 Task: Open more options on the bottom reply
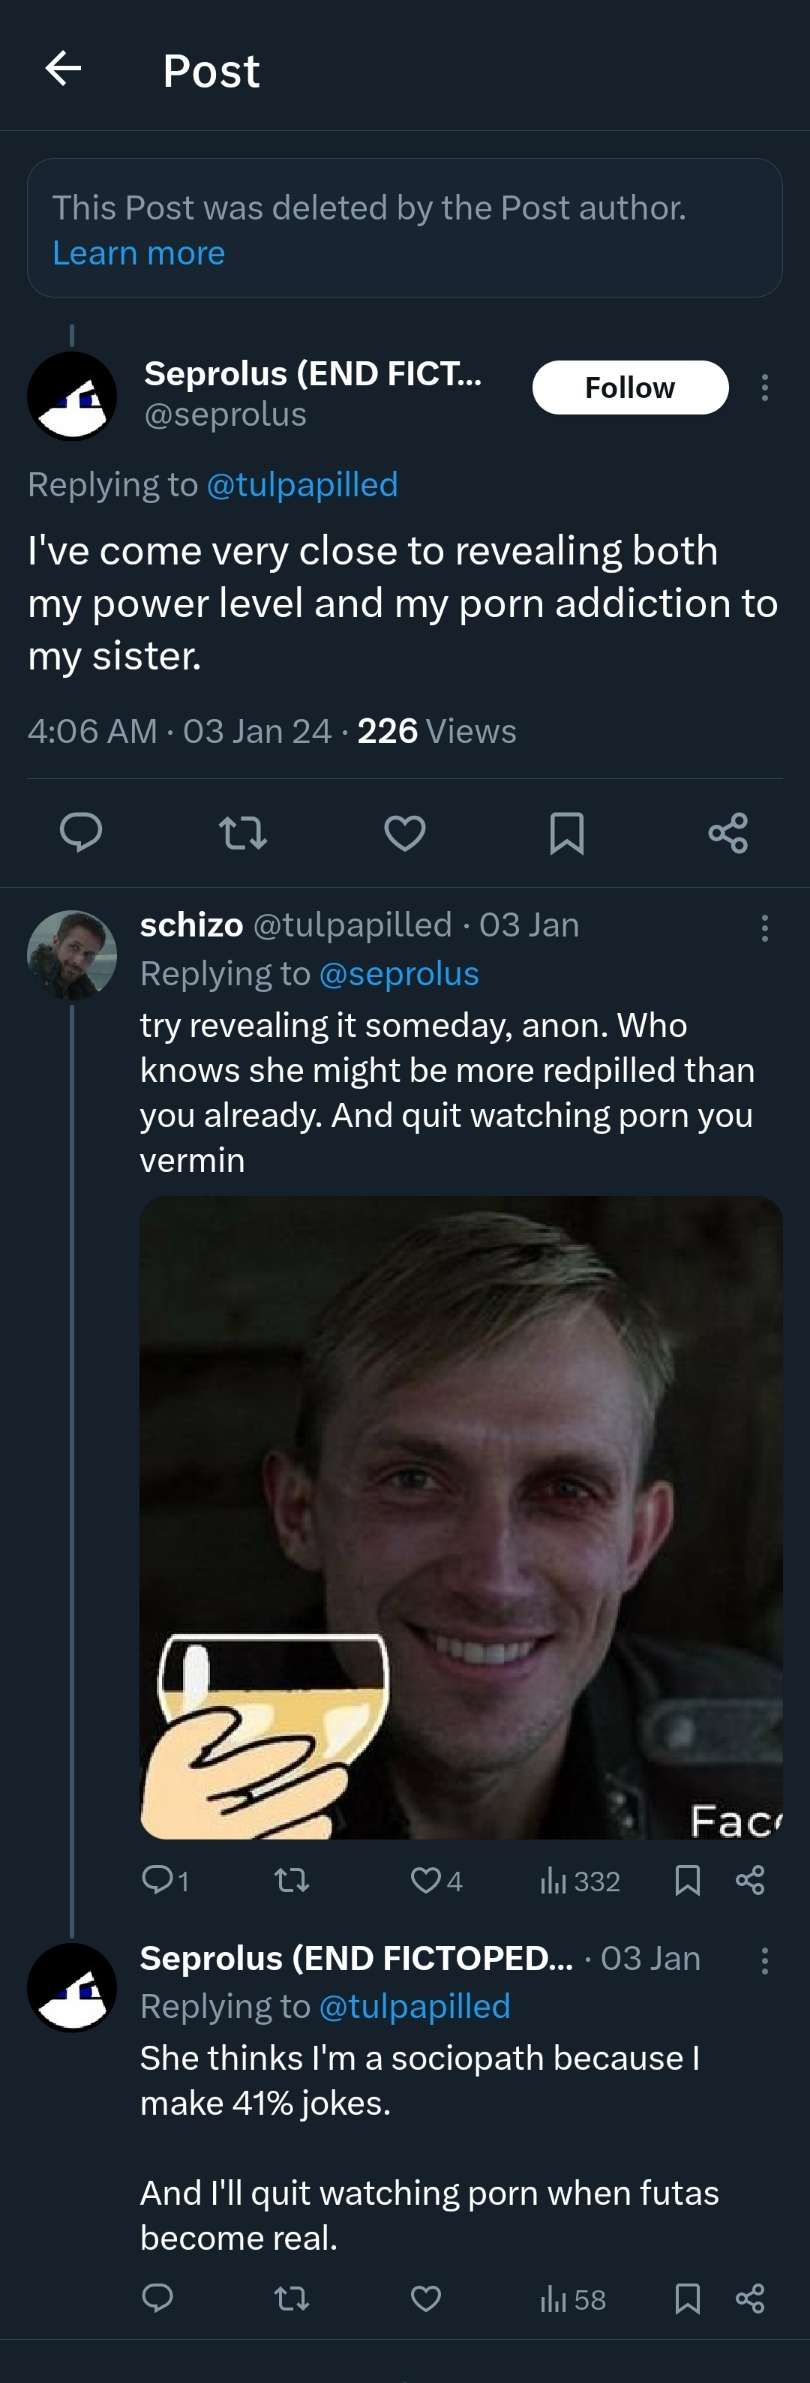[x=765, y=1960]
